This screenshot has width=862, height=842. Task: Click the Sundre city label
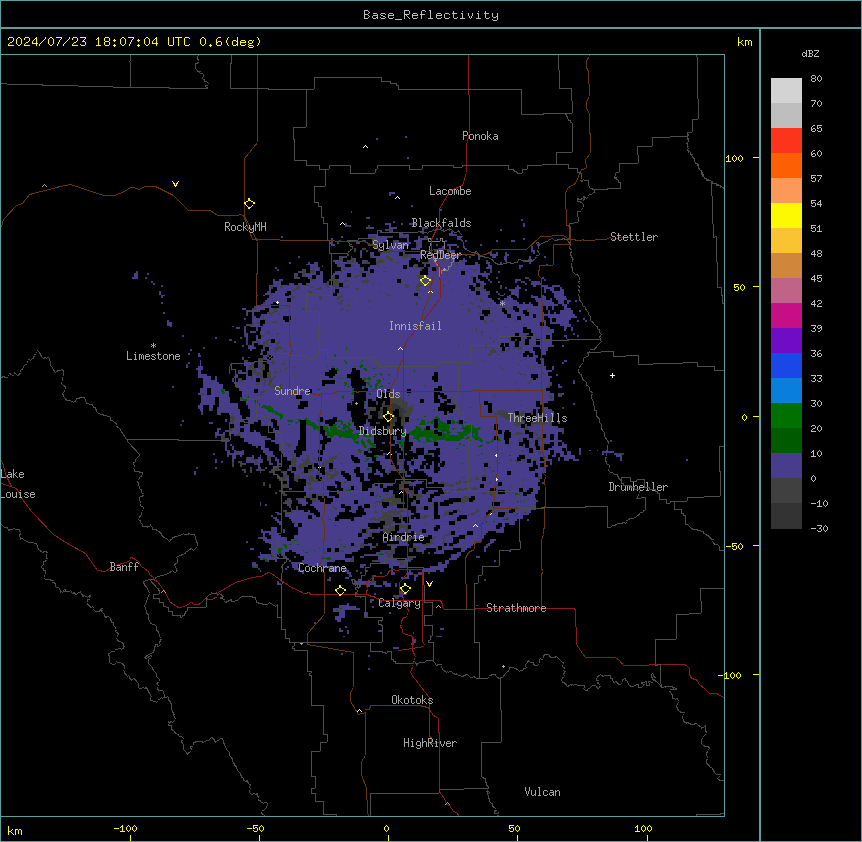pos(292,391)
